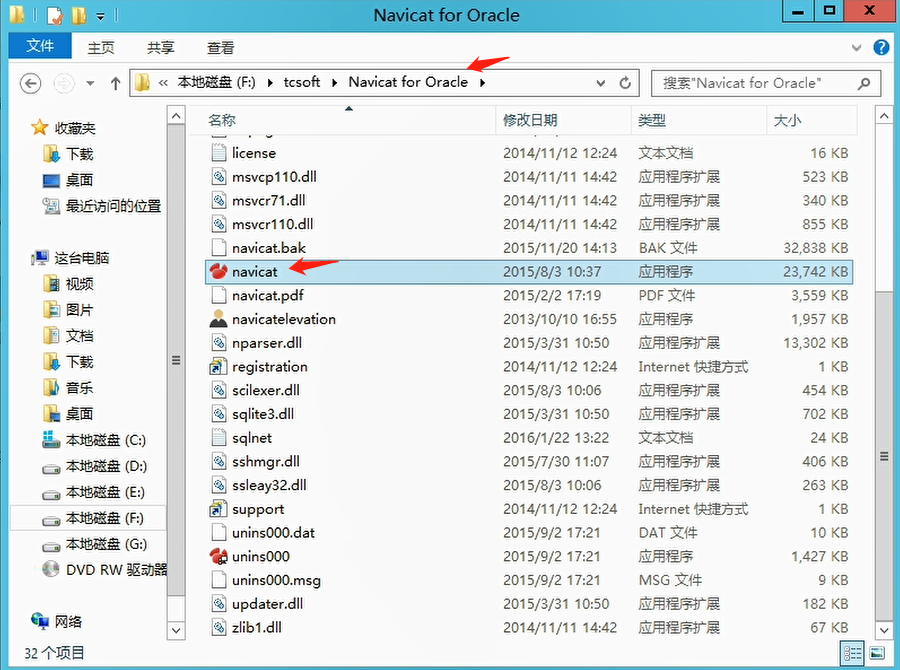900x670 pixels.
Task: Expand the Navicat for Oracle breadcrumb arrow
Action: tap(482, 83)
